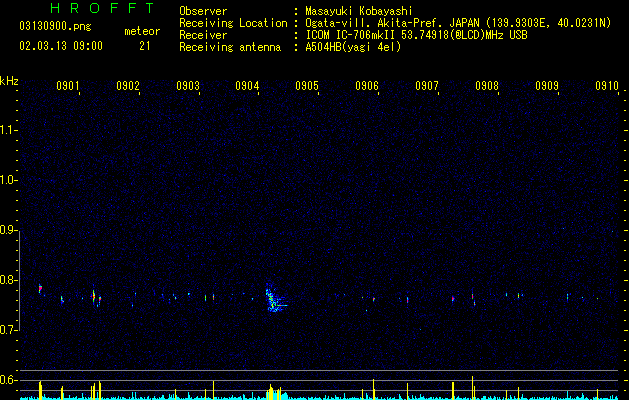Click the red echo before 0901
The width and height of the screenshot is (629, 400).
pyautogui.click(x=40, y=288)
